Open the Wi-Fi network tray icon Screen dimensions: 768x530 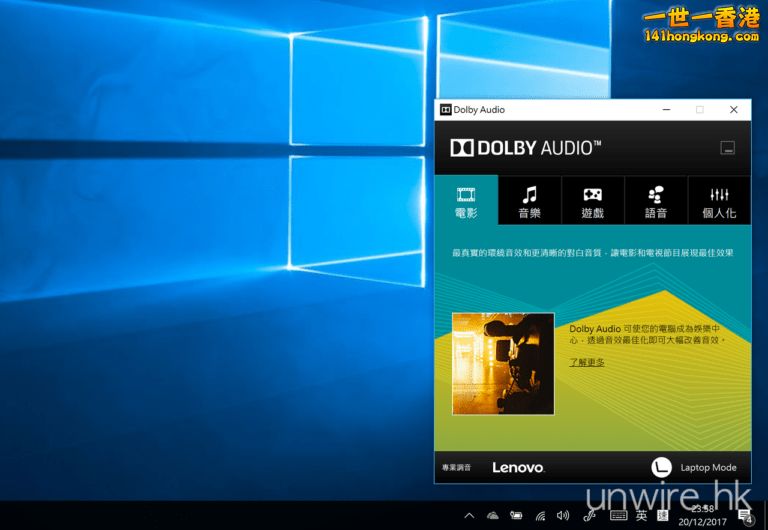540,515
